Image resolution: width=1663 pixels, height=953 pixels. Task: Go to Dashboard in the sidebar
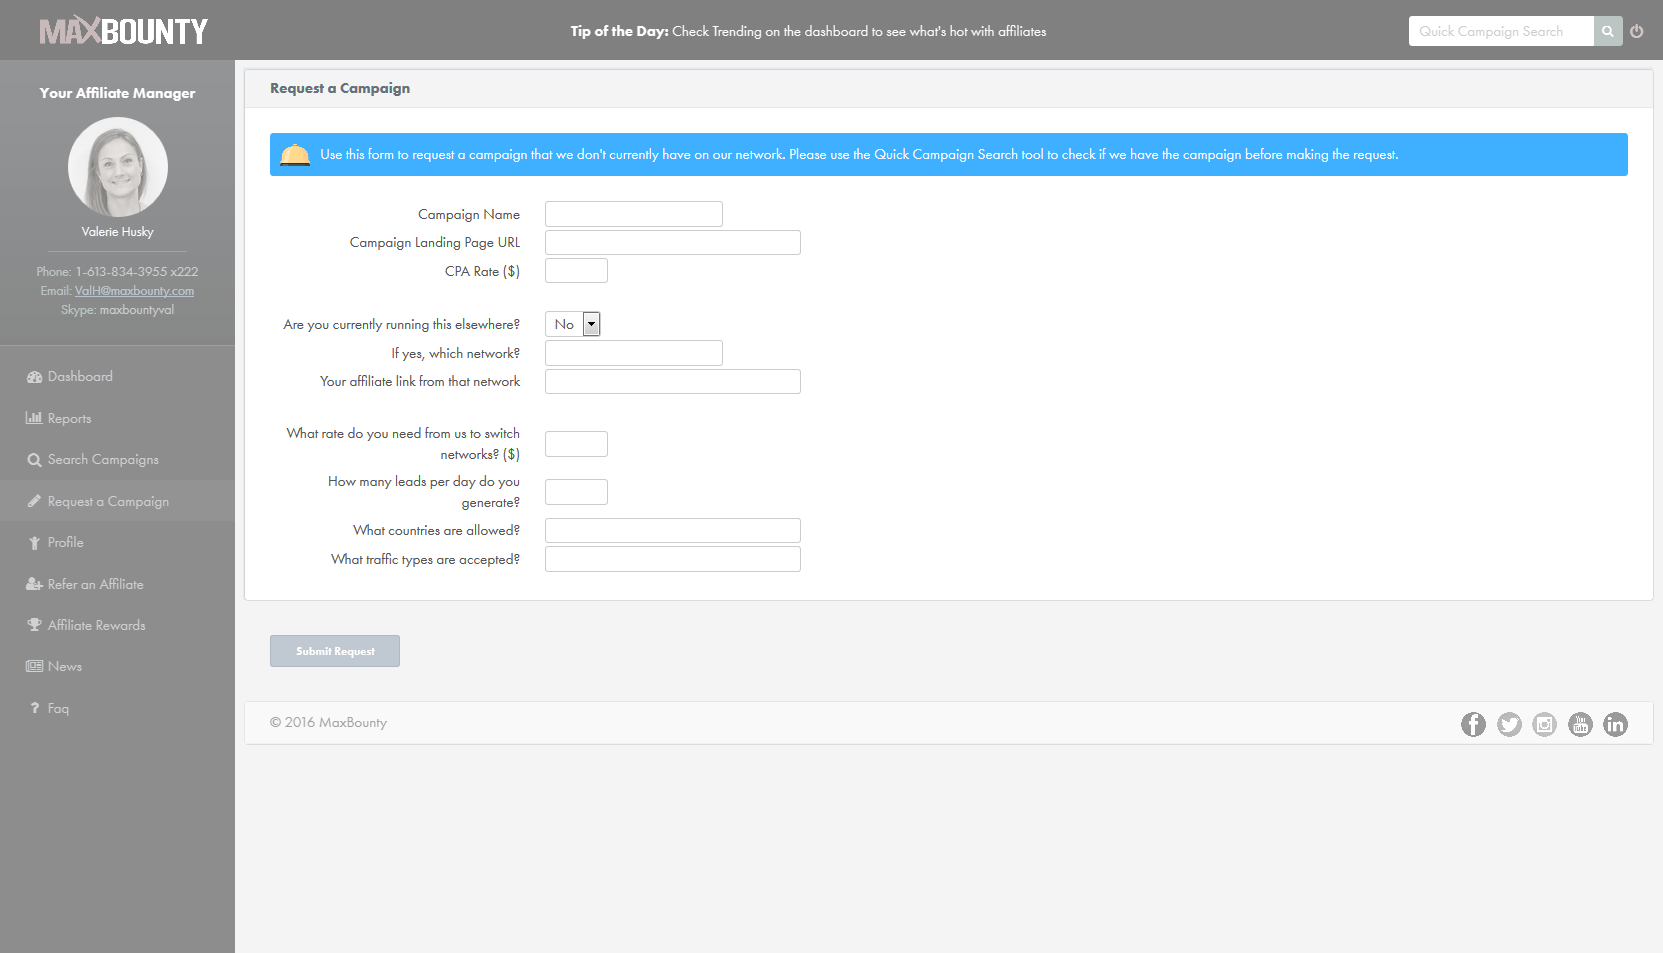click(80, 377)
